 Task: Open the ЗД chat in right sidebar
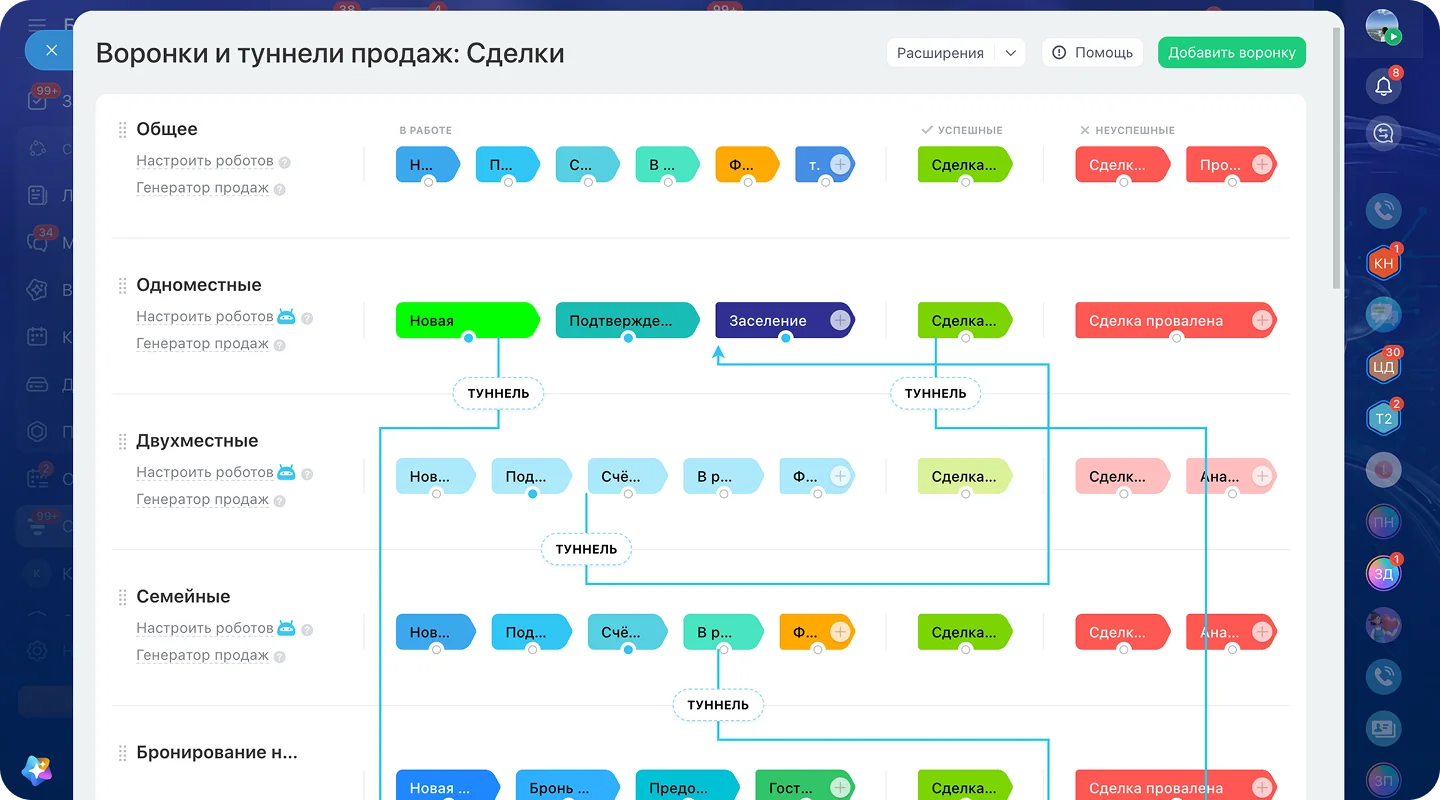[1384, 573]
